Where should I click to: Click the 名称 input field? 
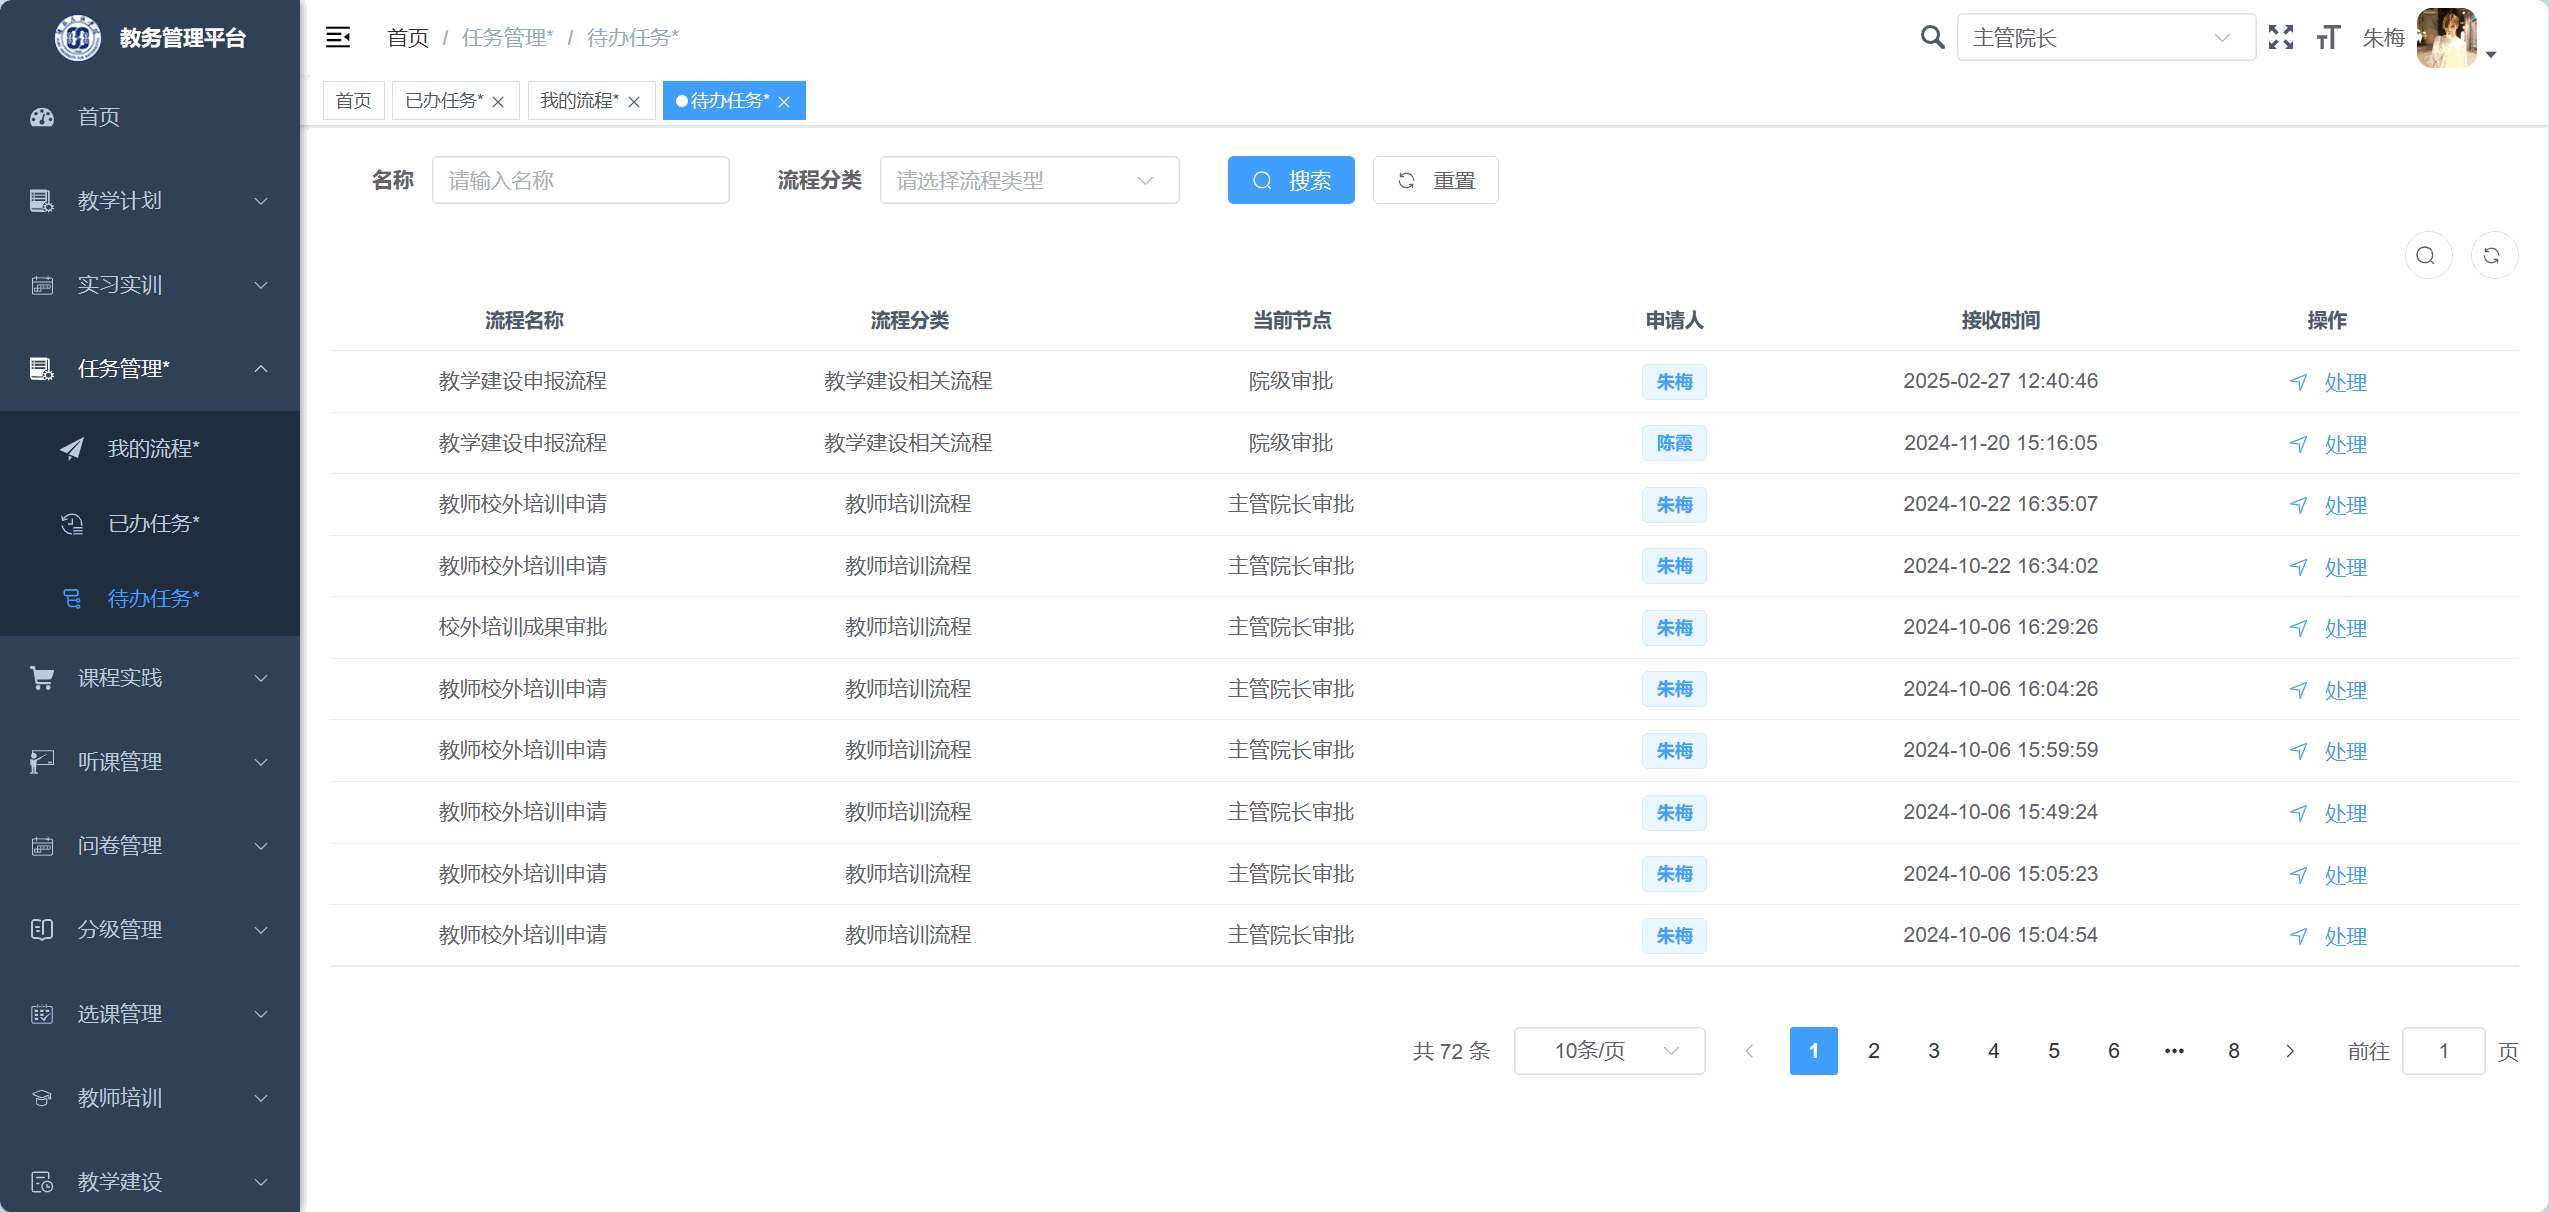580,181
